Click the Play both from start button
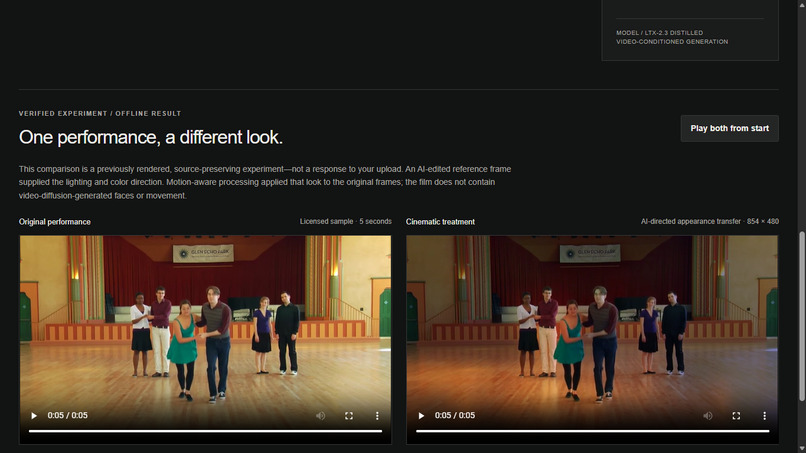The width and height of the screenshot is (806, 453). tap(729, 129)
